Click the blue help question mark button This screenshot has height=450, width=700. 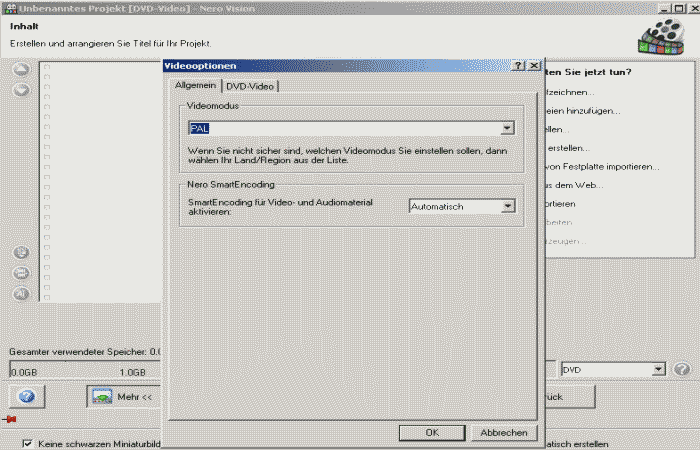27,396
